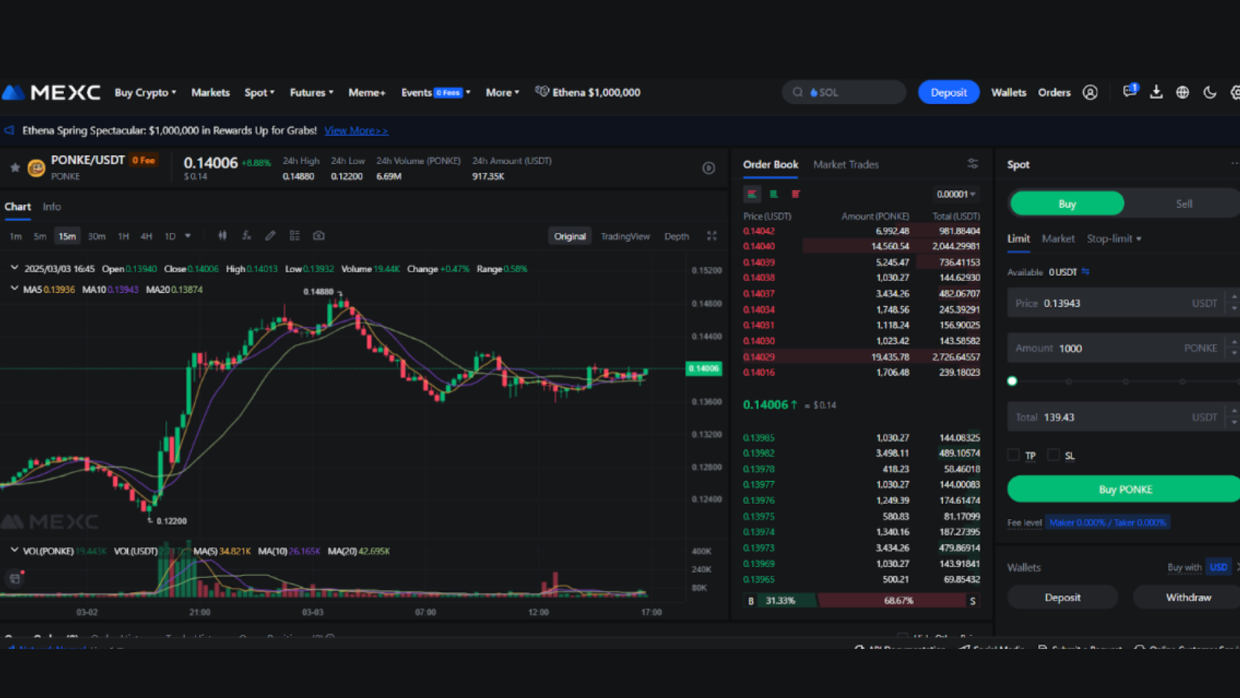Open the More dropdown menu

502,92
